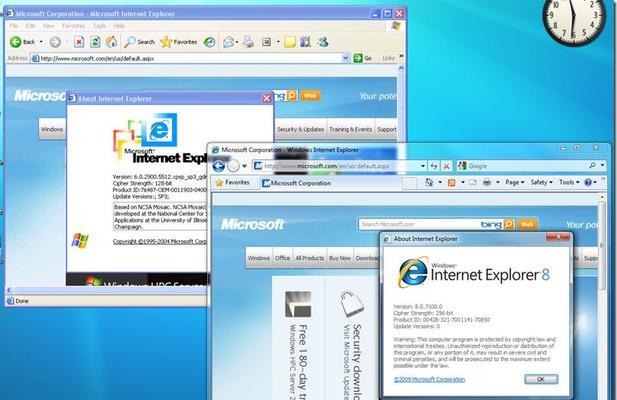The height and width of the screenshot is (400, 617).
Task: Click the search magnifier icon in IE8
Action: (x=592, y=166)
